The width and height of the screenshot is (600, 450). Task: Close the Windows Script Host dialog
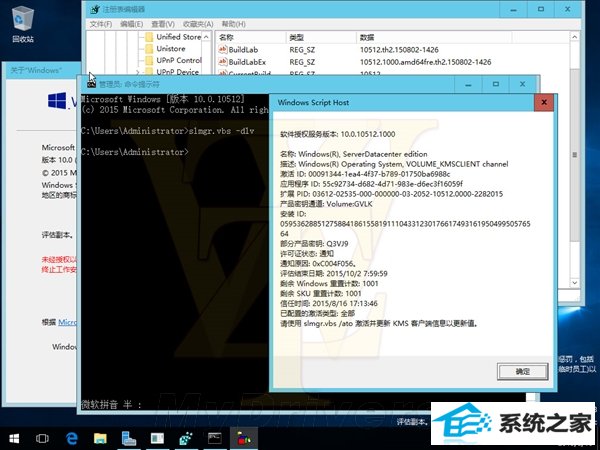click(x=544, y=102)
